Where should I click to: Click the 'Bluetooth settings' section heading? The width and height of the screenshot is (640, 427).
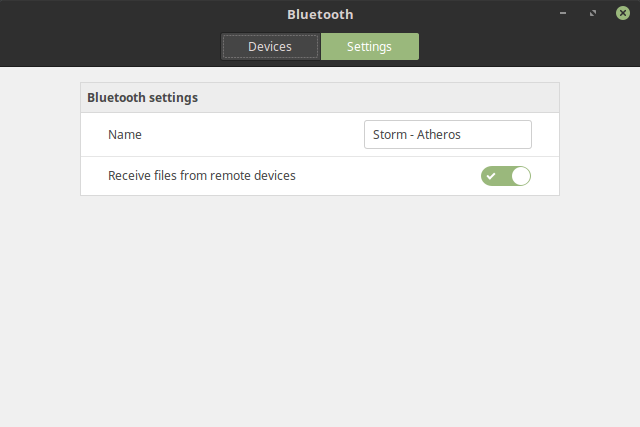click(142, 98)
